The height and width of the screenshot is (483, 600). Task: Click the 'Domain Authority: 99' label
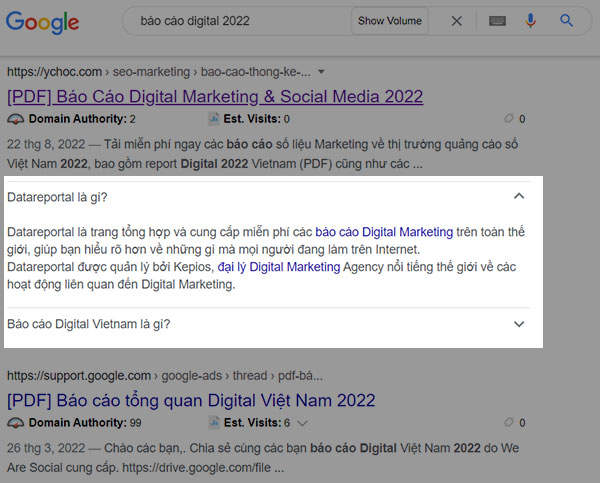(85, 423)
